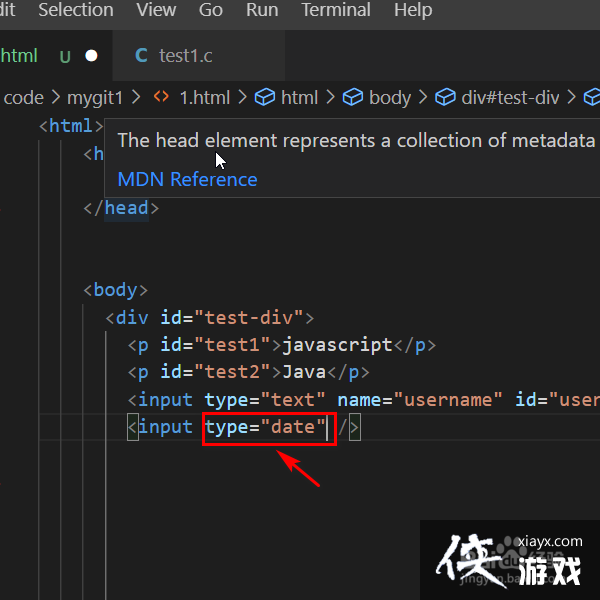The image size is (600, 600).
Task: Click the word Java in test2 paragraph
Action: [x=304, y=372]
